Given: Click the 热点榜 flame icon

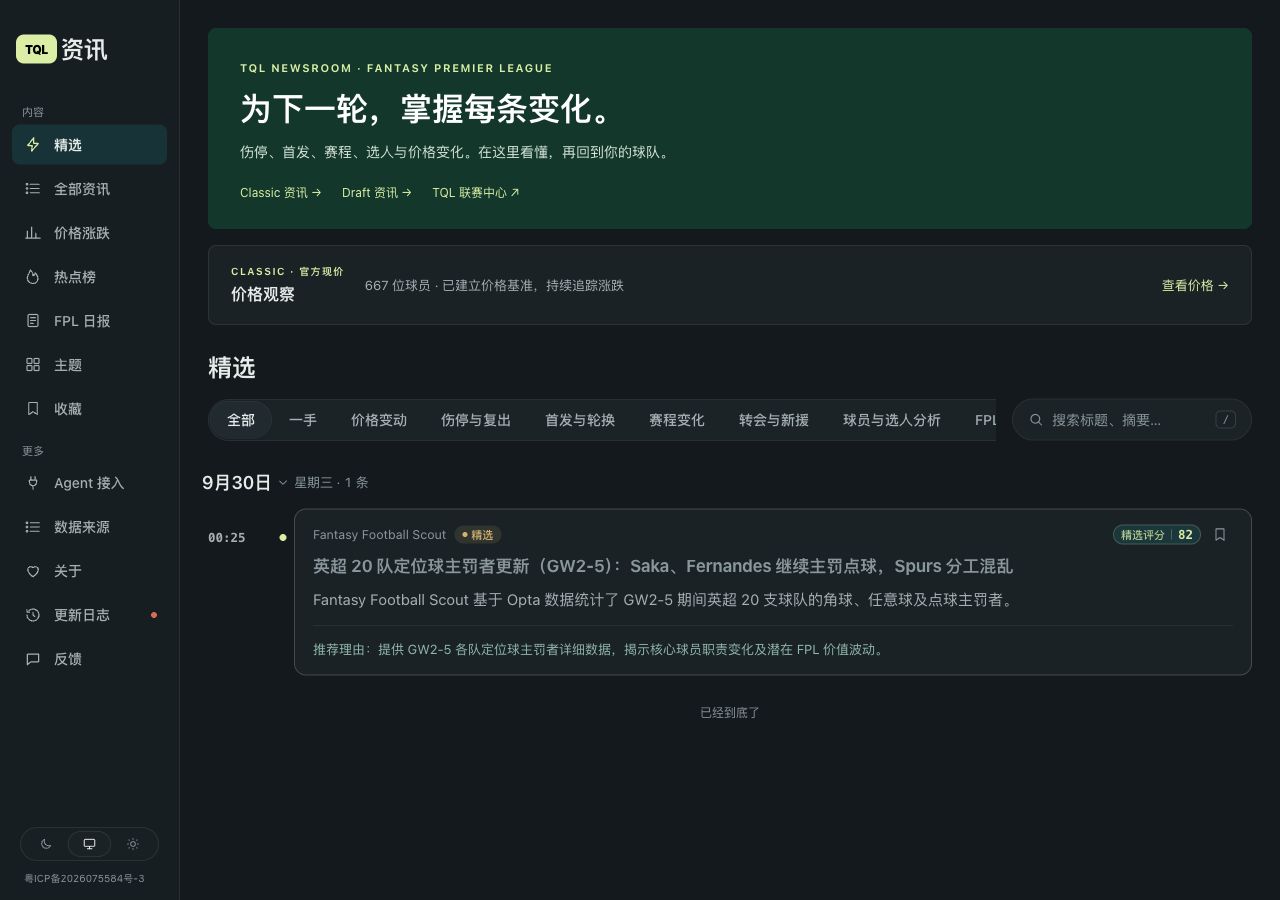Looking at the screenshot, I should [33, 277].
